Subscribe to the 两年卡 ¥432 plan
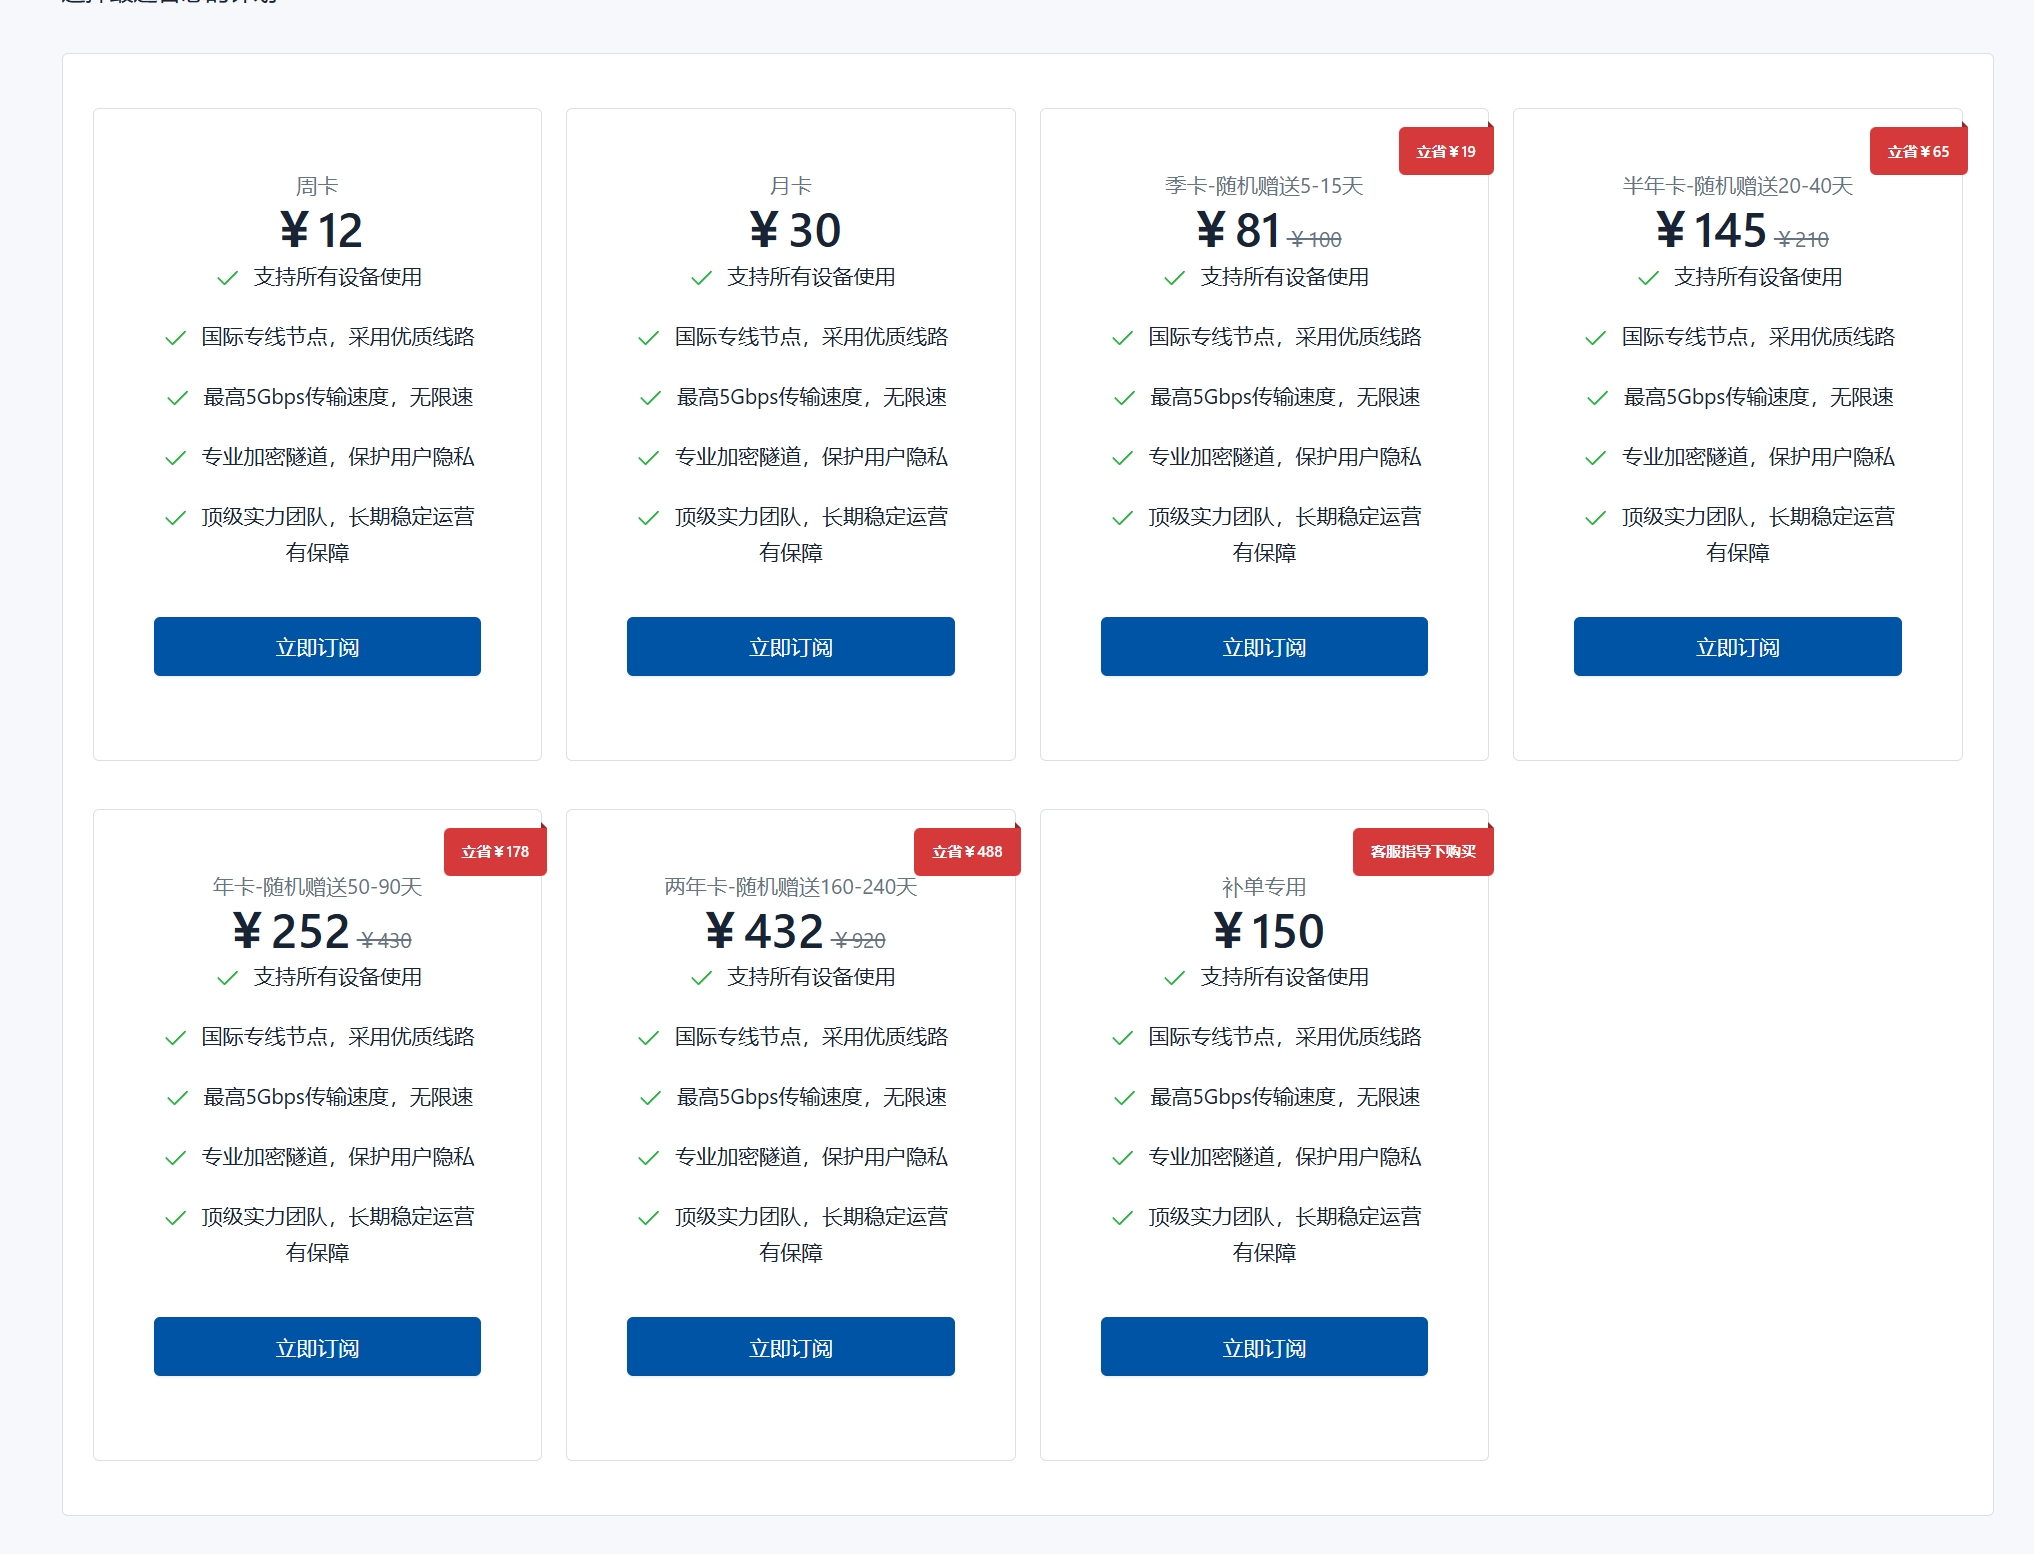Image resolution: width=2034 pixels, height=1554 pixels. tap(790, 1347)
